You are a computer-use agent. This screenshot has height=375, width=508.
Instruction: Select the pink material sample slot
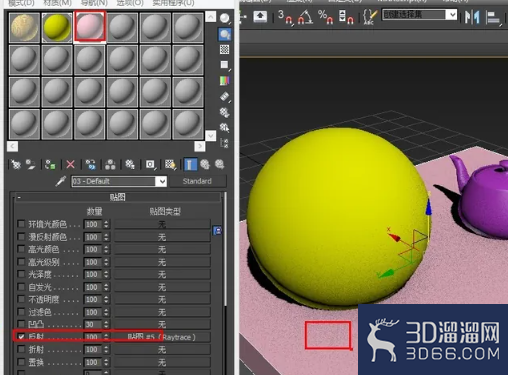[90, 27]
